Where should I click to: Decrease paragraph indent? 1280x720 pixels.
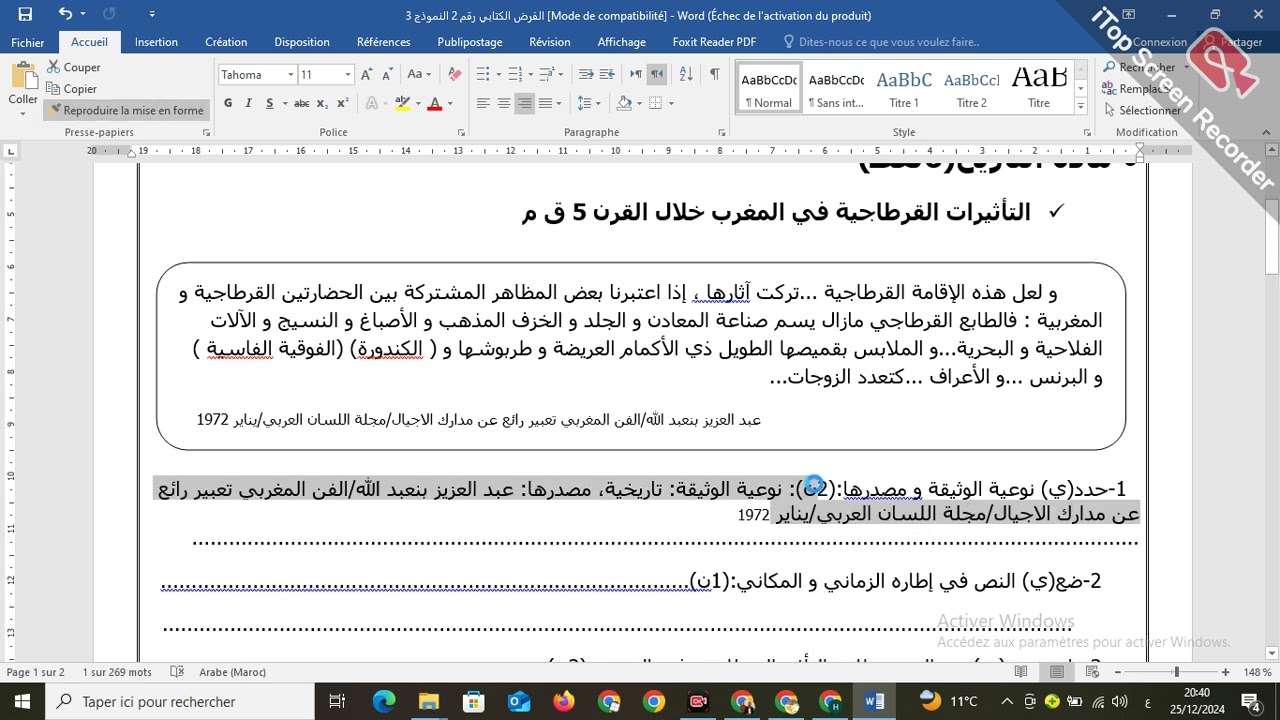pos(587,75)
